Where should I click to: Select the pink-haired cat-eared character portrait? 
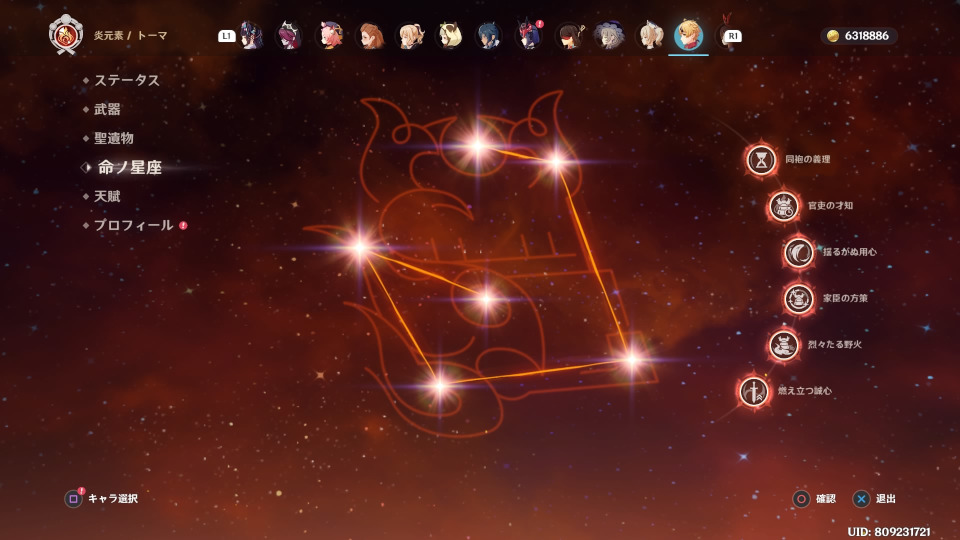[330, 36]
